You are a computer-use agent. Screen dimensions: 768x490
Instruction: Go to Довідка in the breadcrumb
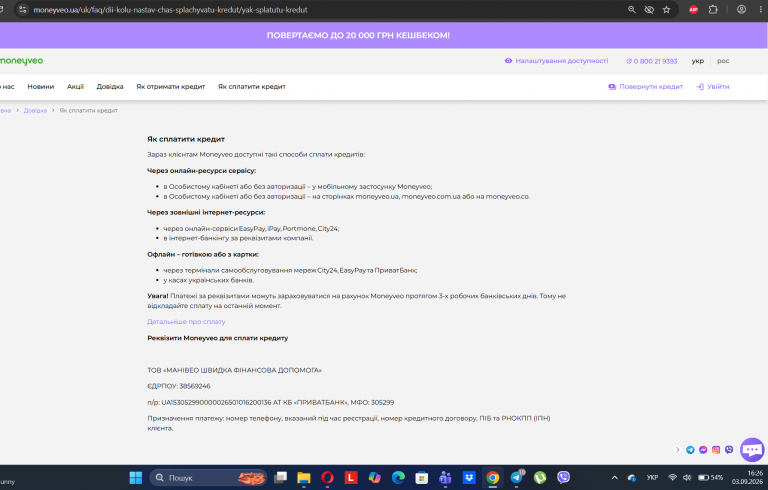pos(35,111)
